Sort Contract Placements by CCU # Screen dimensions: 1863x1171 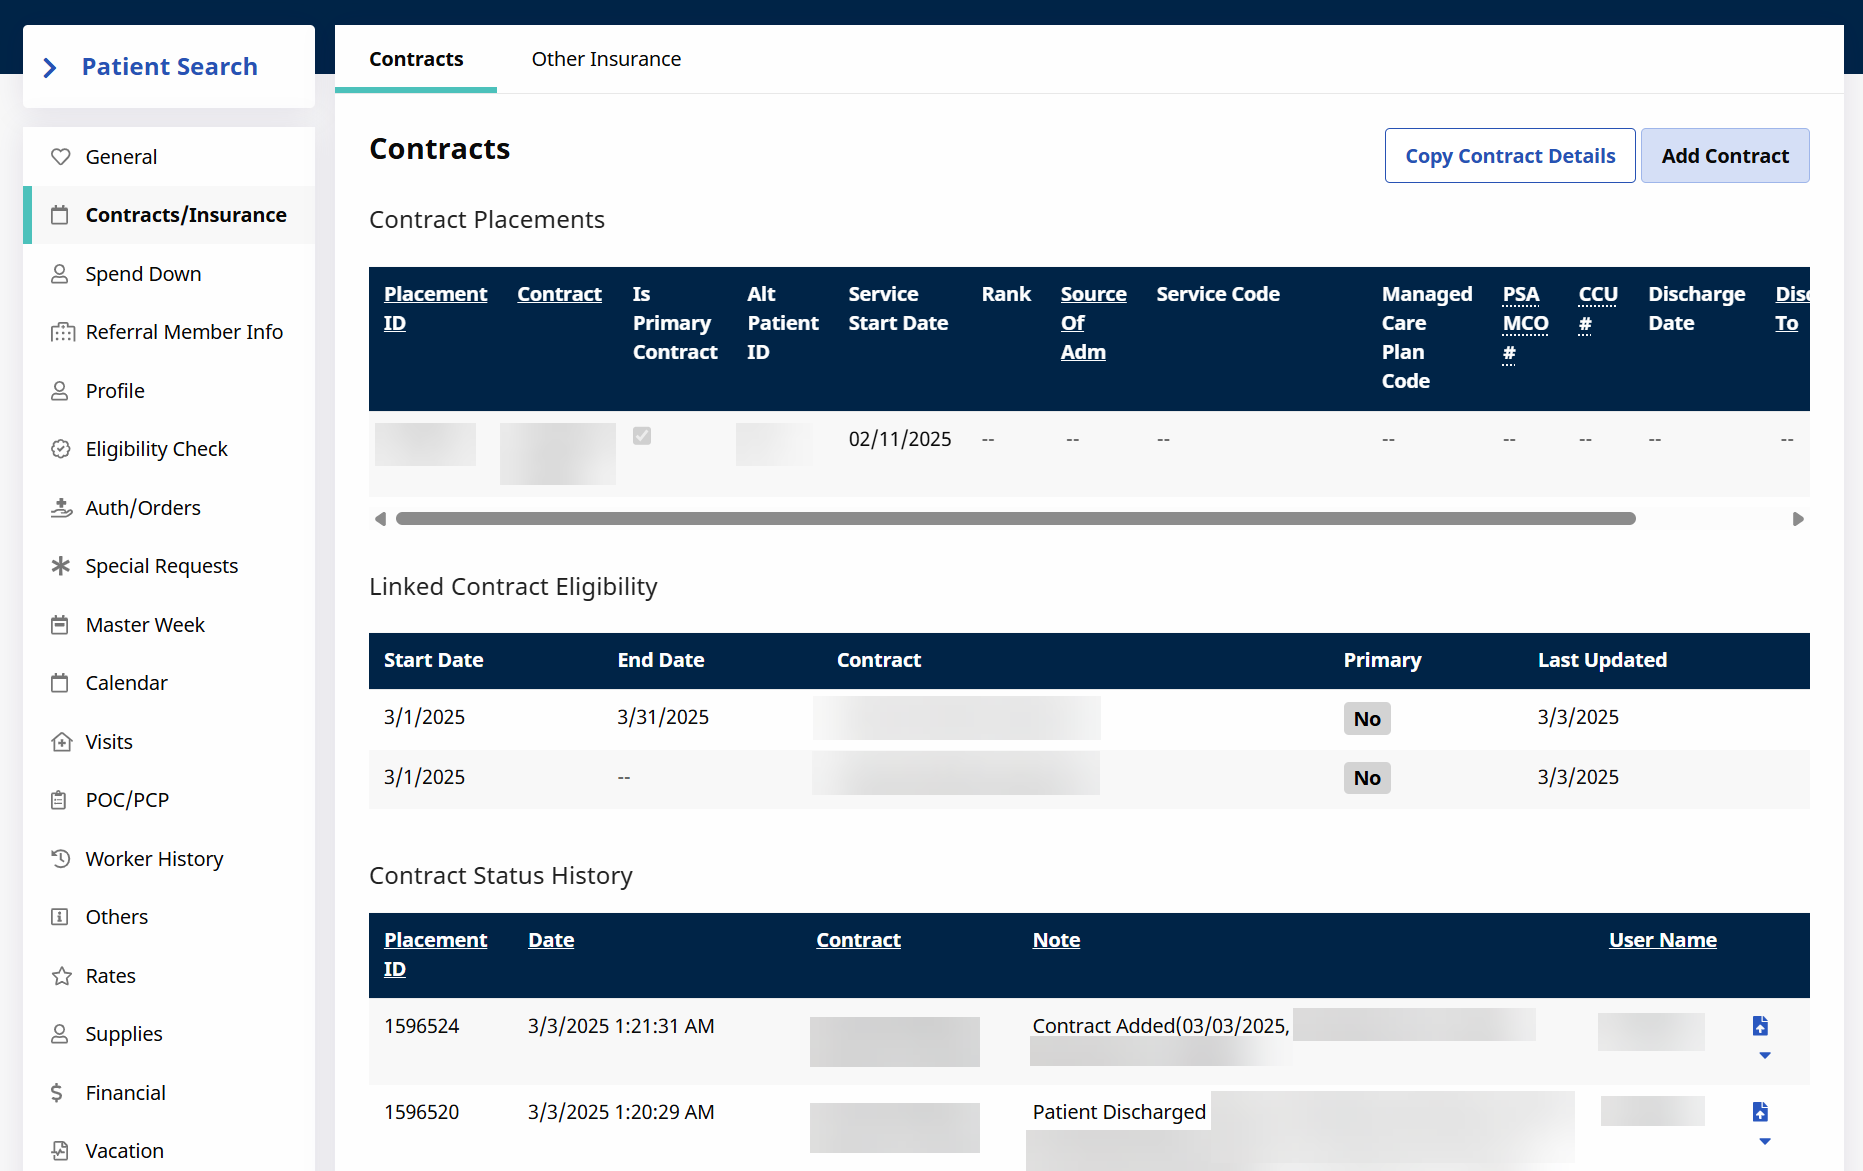[1598, 308]
